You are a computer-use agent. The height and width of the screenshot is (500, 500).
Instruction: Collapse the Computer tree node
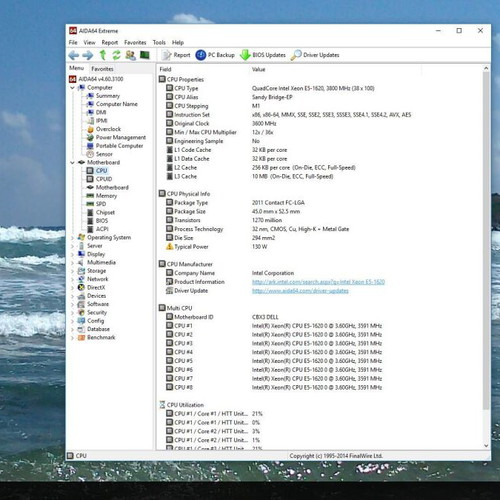72,88
